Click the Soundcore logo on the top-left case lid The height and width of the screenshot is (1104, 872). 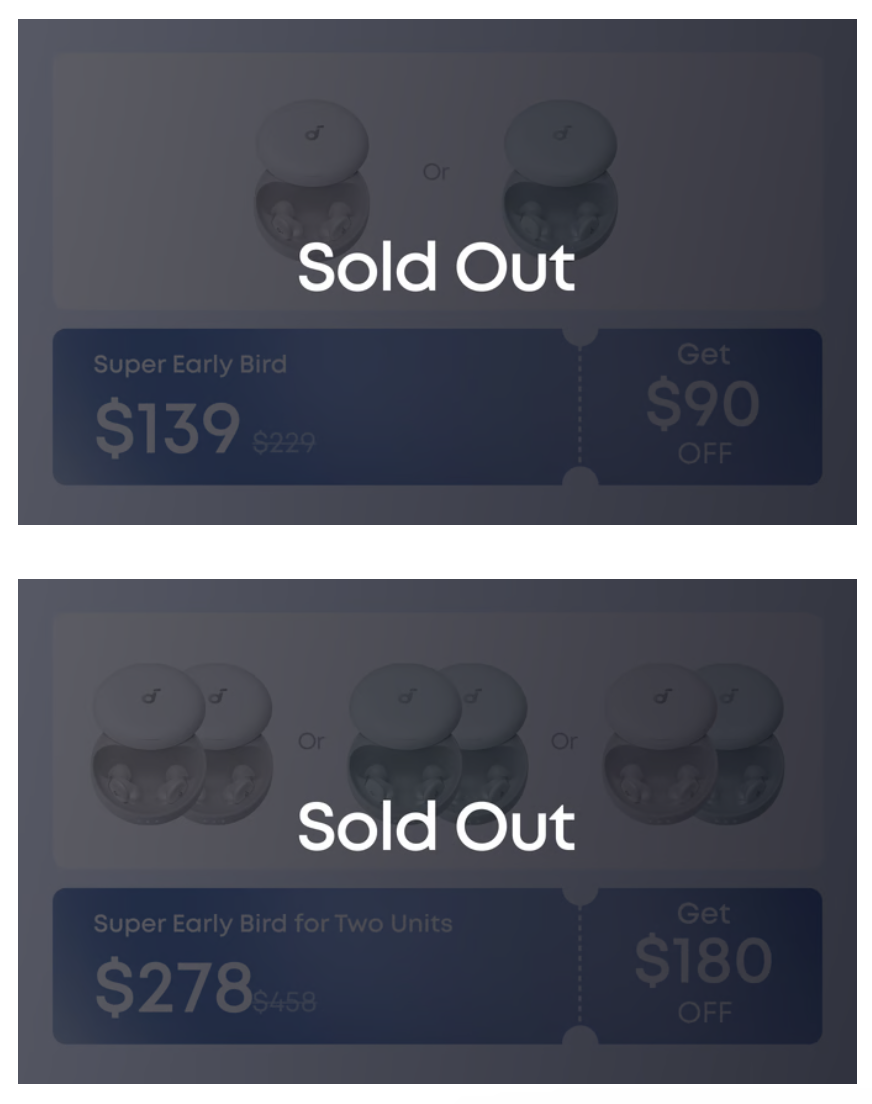pos(311,133)
